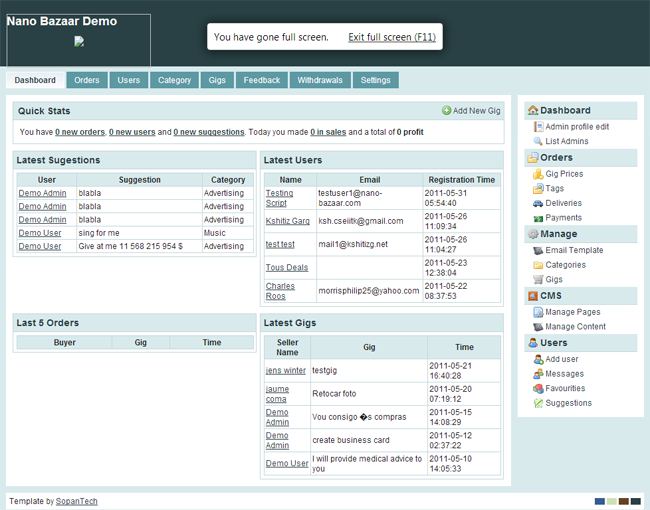Click the Favourities icon in sidebar

tap(538, 389)
